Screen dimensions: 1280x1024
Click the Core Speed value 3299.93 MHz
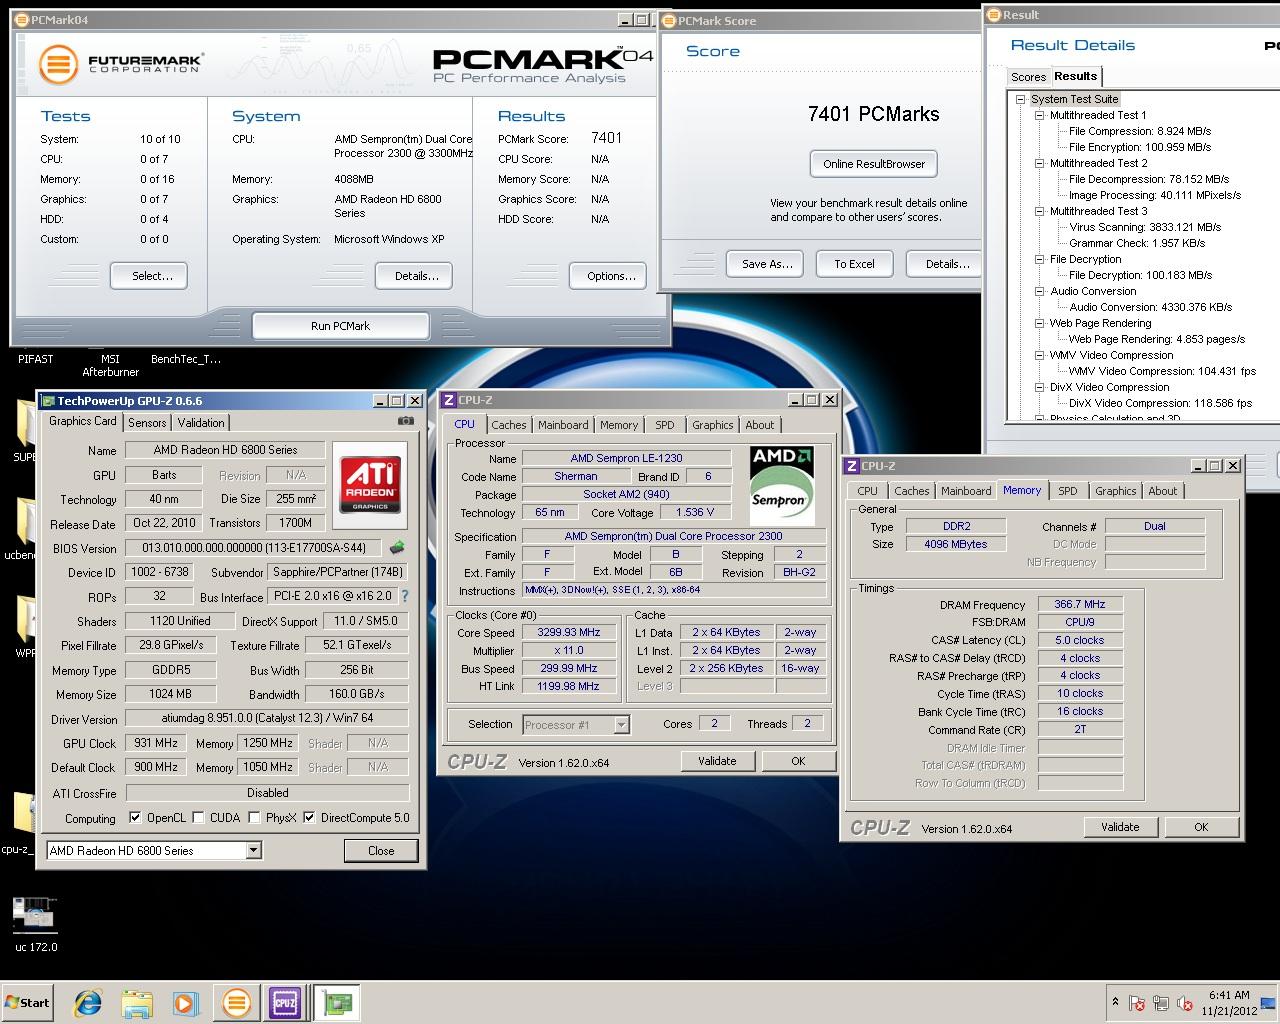570,632
